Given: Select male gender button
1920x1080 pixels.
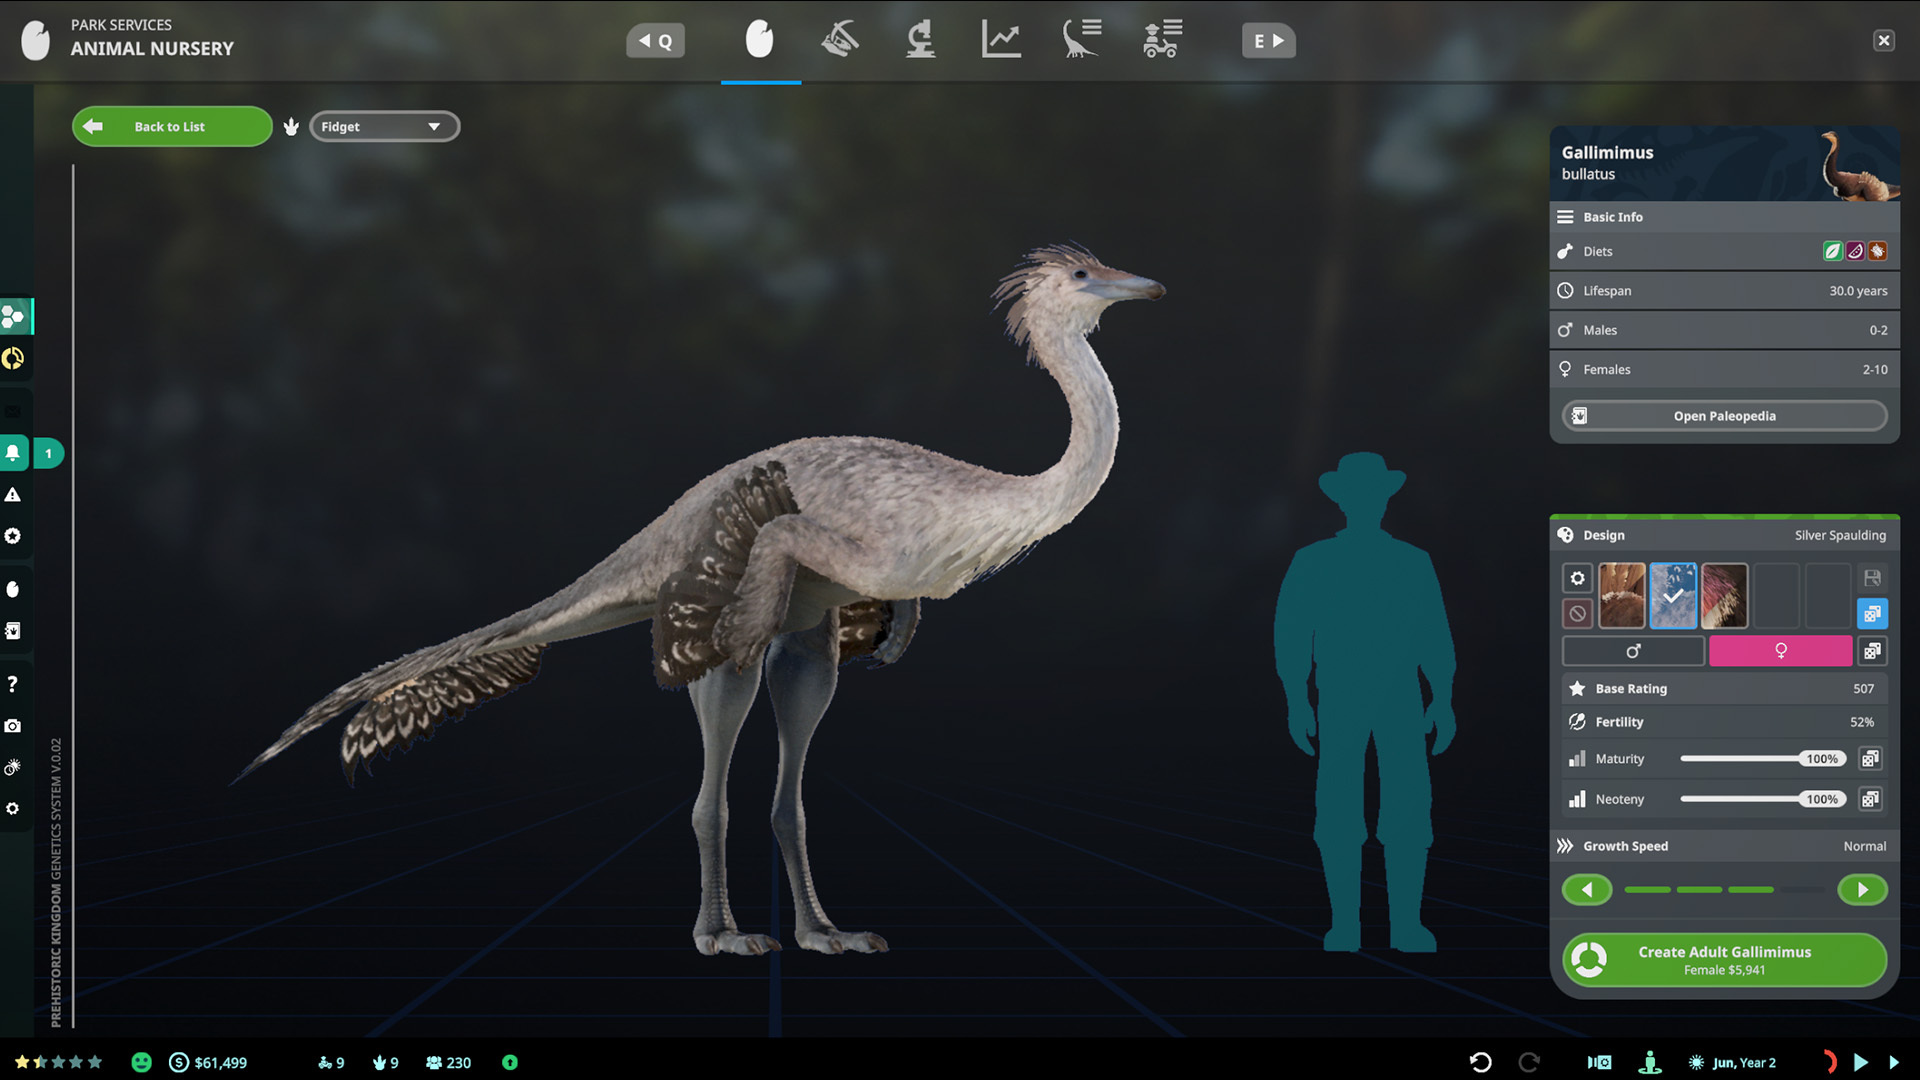Looking at the screenshot, I should 1633,651.
